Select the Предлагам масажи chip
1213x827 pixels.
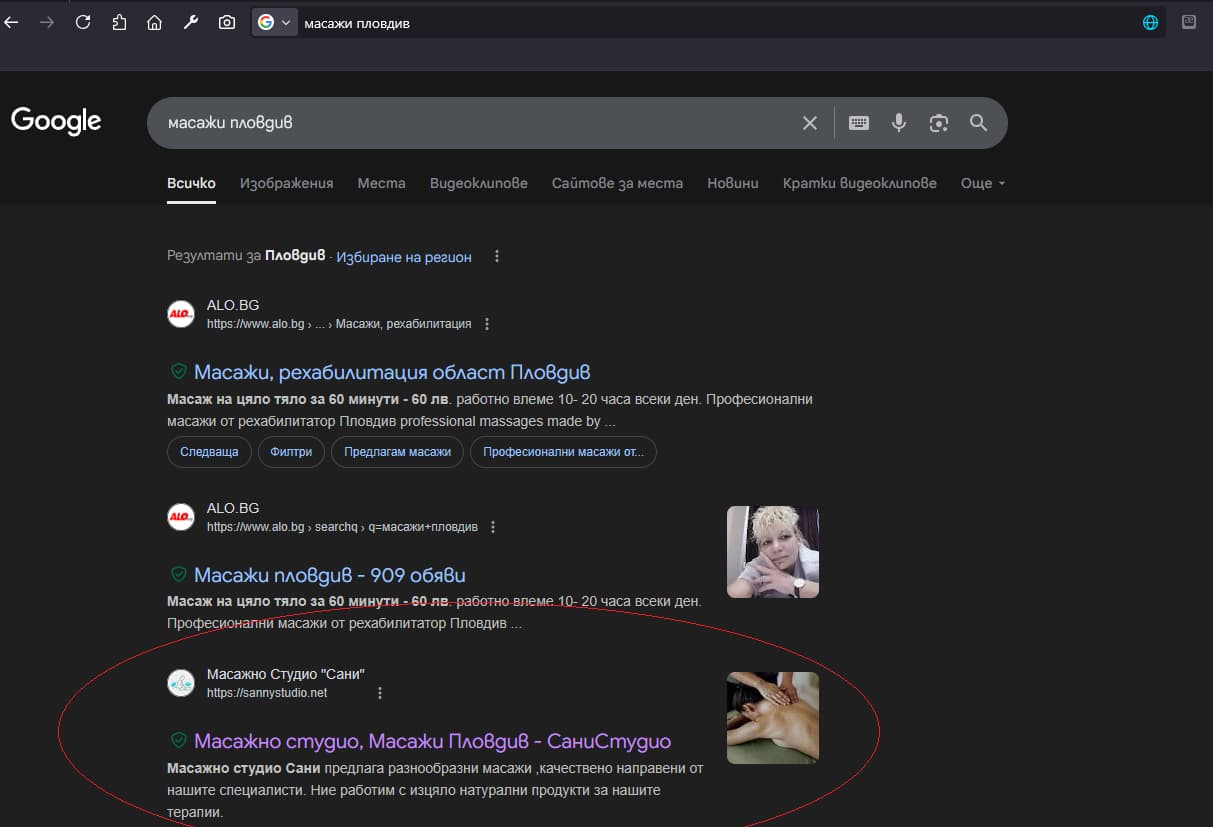click(397, 452)
